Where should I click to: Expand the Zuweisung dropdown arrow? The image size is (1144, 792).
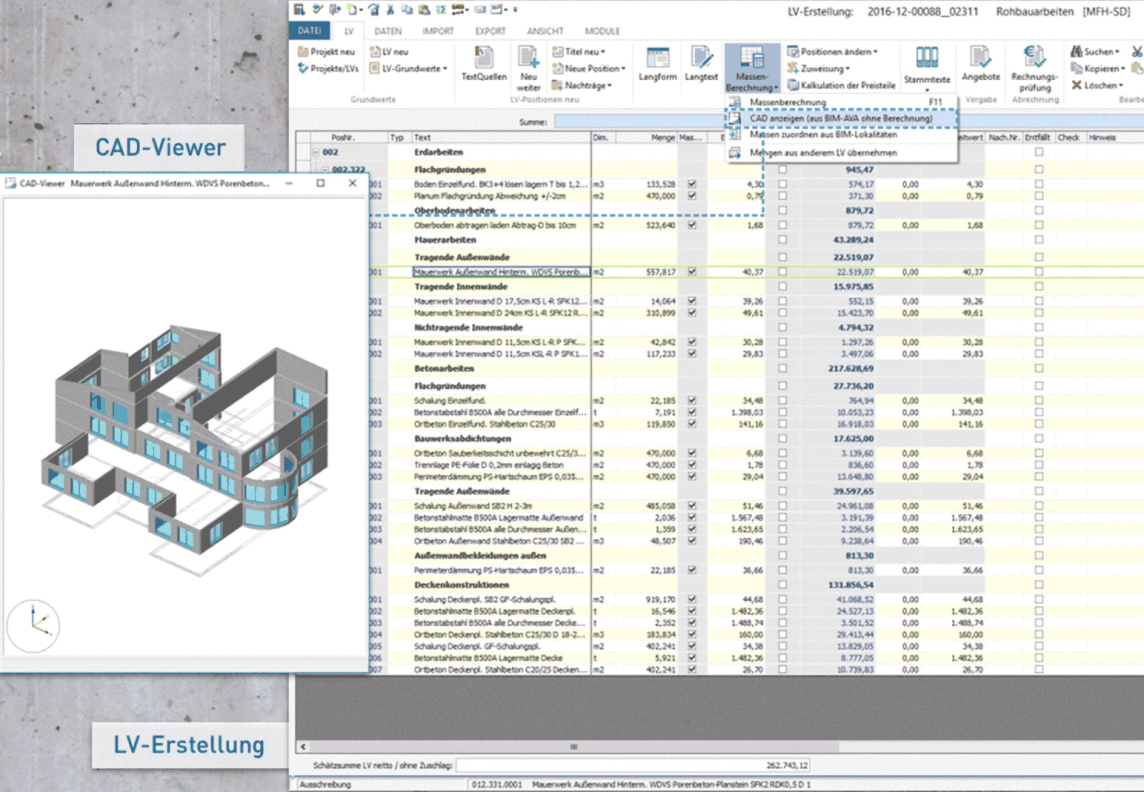[x=848, y=69]
